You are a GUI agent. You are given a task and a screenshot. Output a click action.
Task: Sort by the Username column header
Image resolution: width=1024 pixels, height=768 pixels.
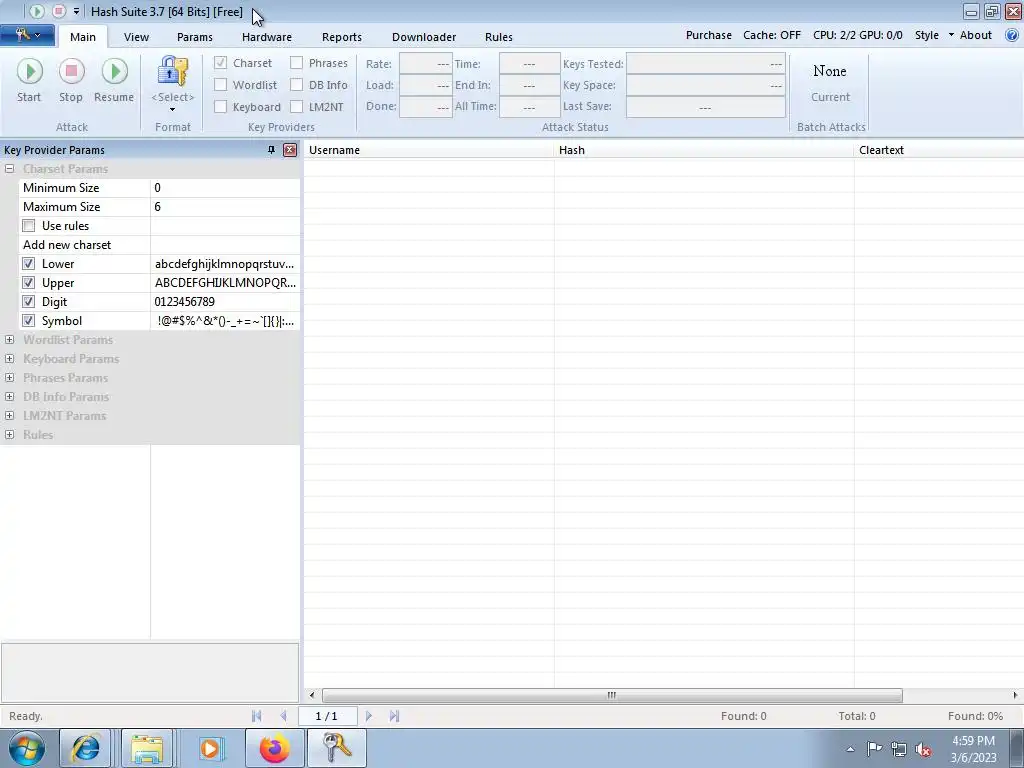coord(428,150)
